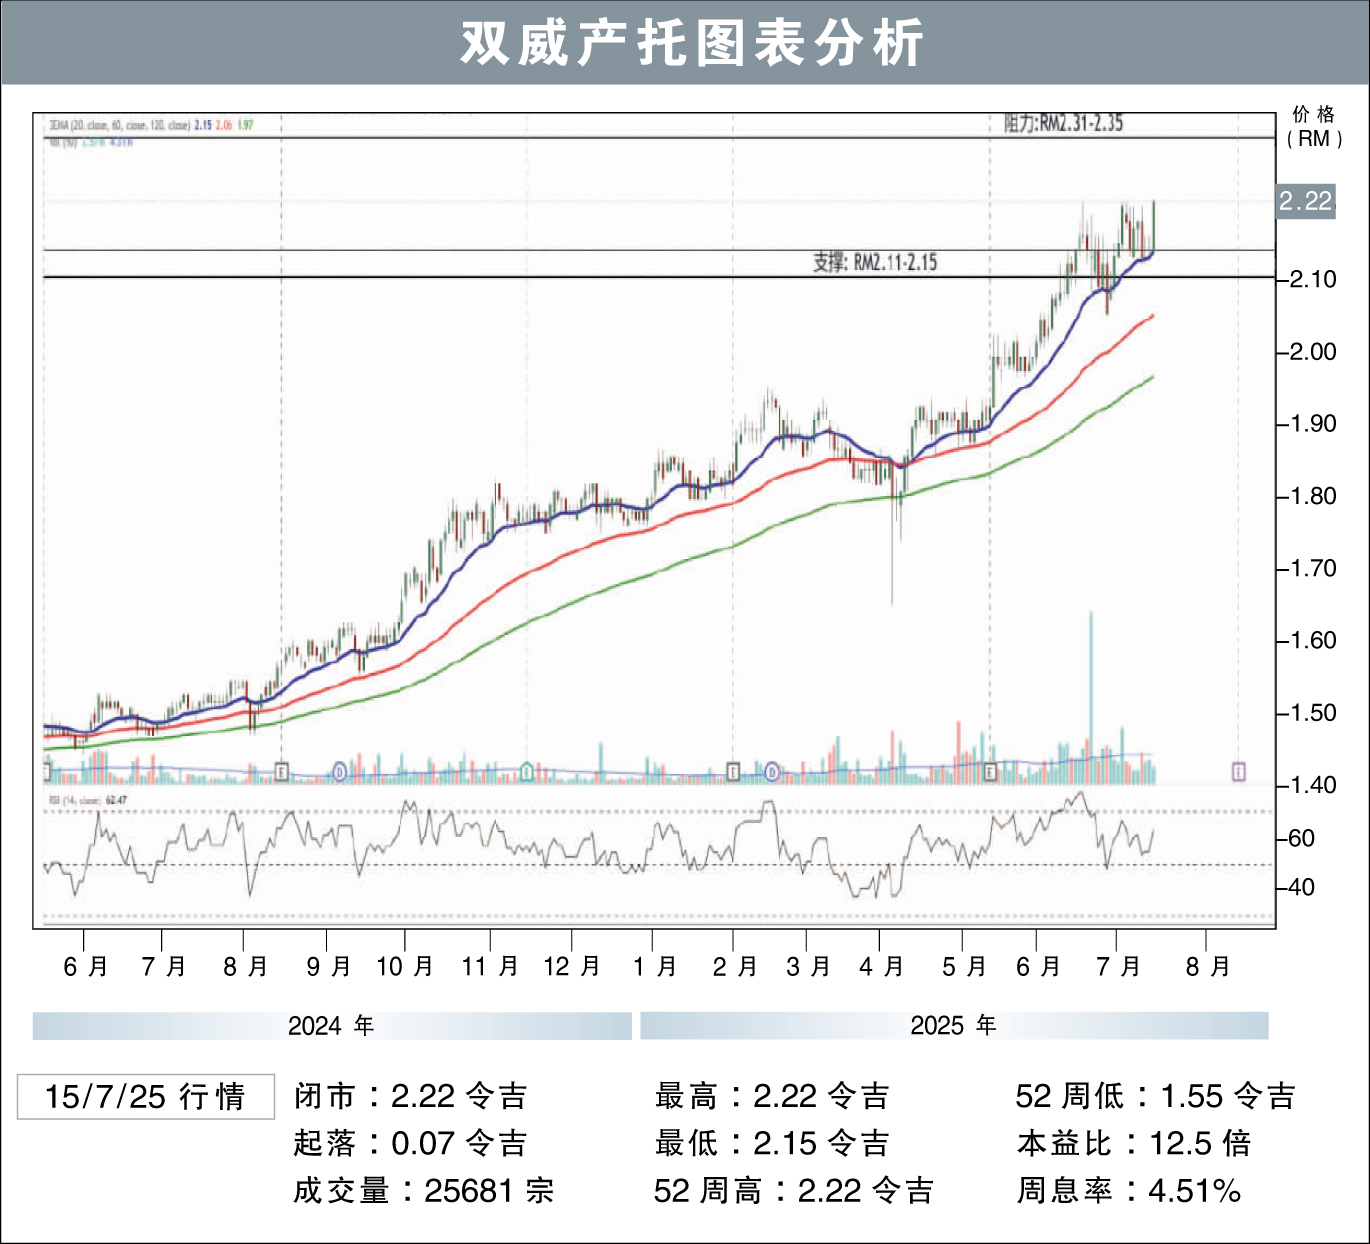The width and height of the screenshot is (1370, 1244).
Task: Click the 52周低:1.55令吉 value
Action: point(1156,1096)
